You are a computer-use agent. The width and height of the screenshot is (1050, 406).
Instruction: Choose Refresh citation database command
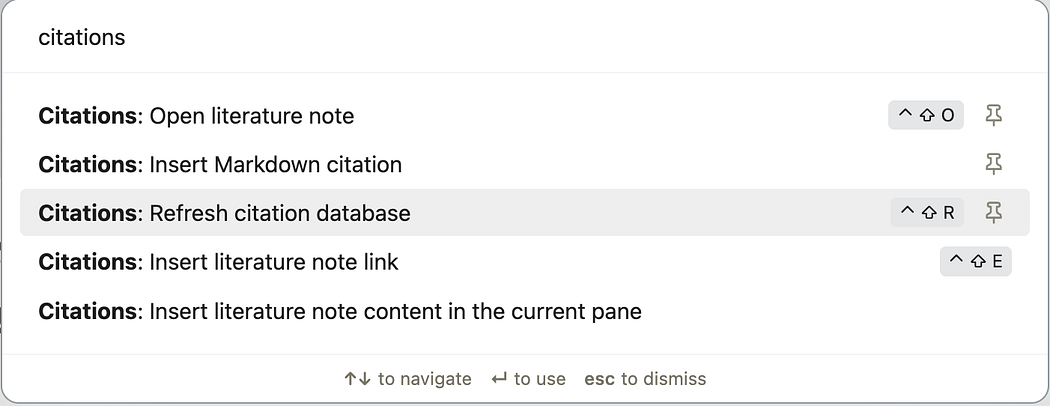coord(279,213)
